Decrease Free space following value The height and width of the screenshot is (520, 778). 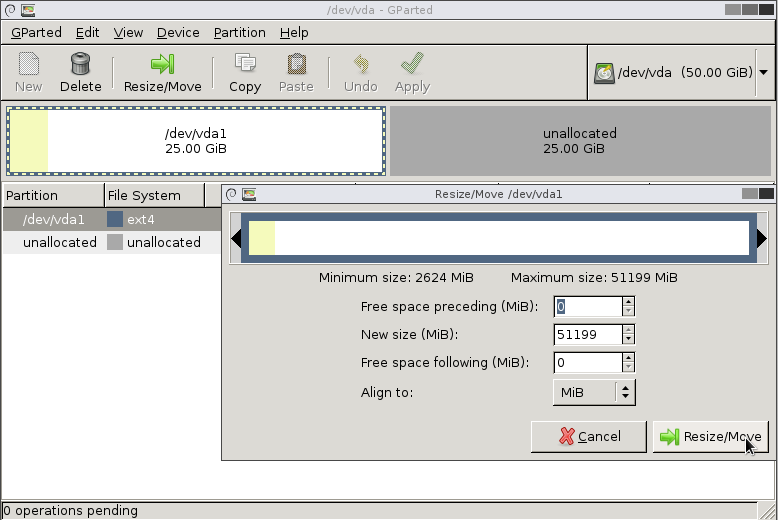(629, 368)
